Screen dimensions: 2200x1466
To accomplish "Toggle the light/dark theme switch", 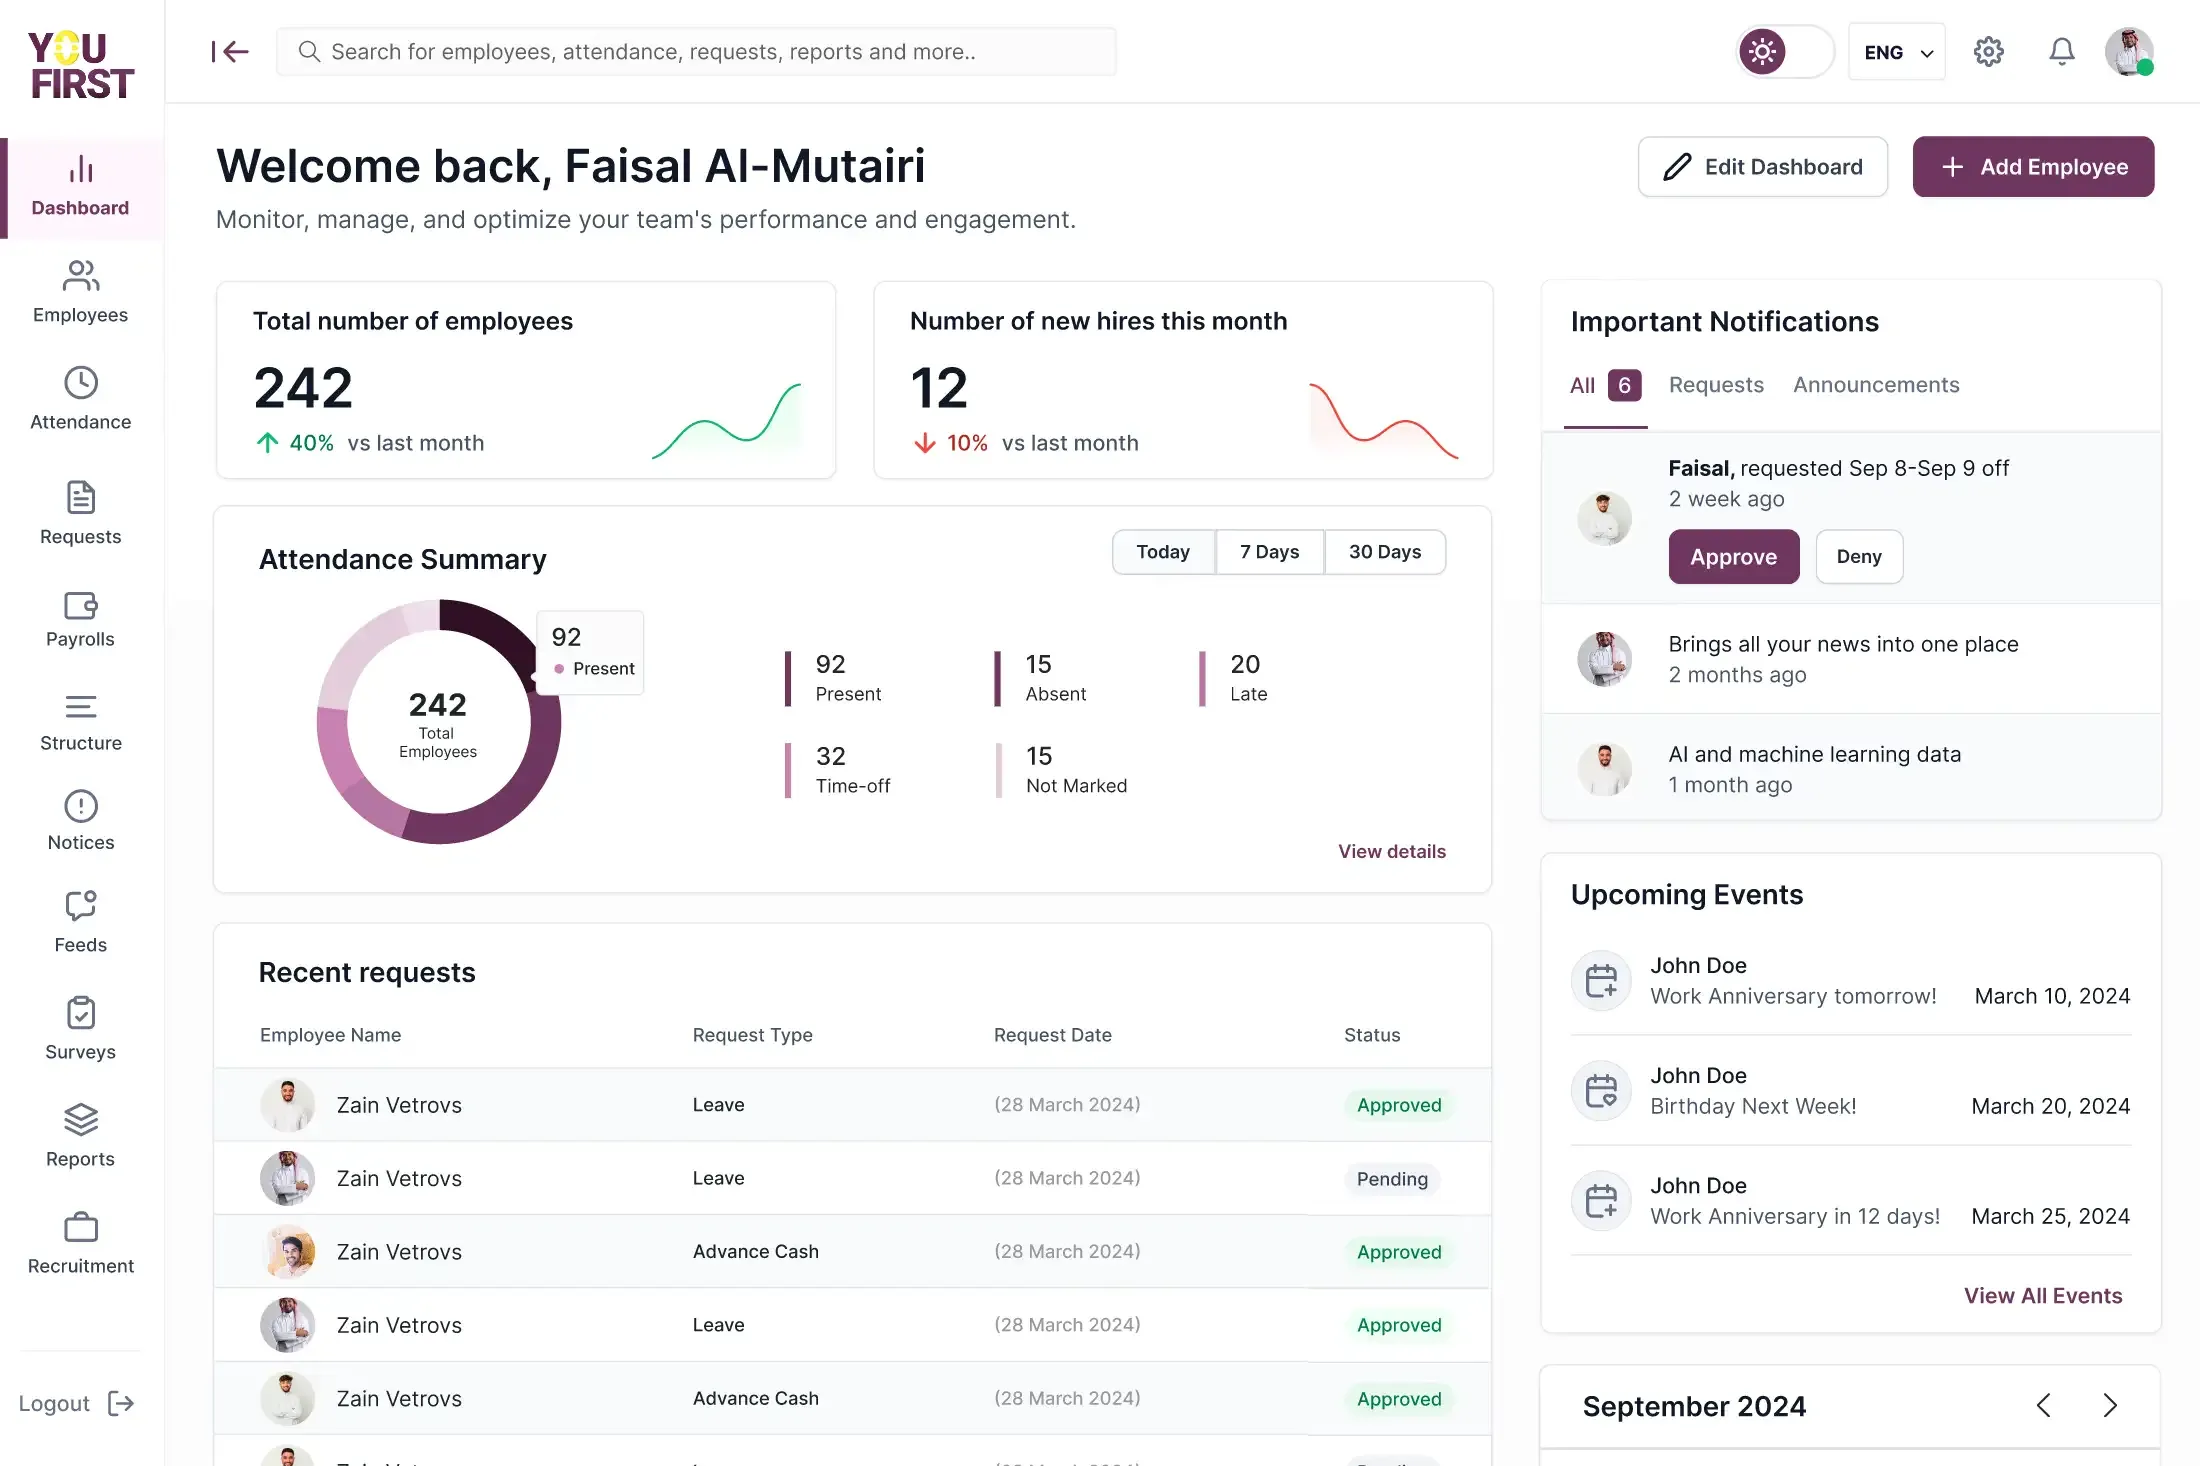I will [x=1785, y=51].
